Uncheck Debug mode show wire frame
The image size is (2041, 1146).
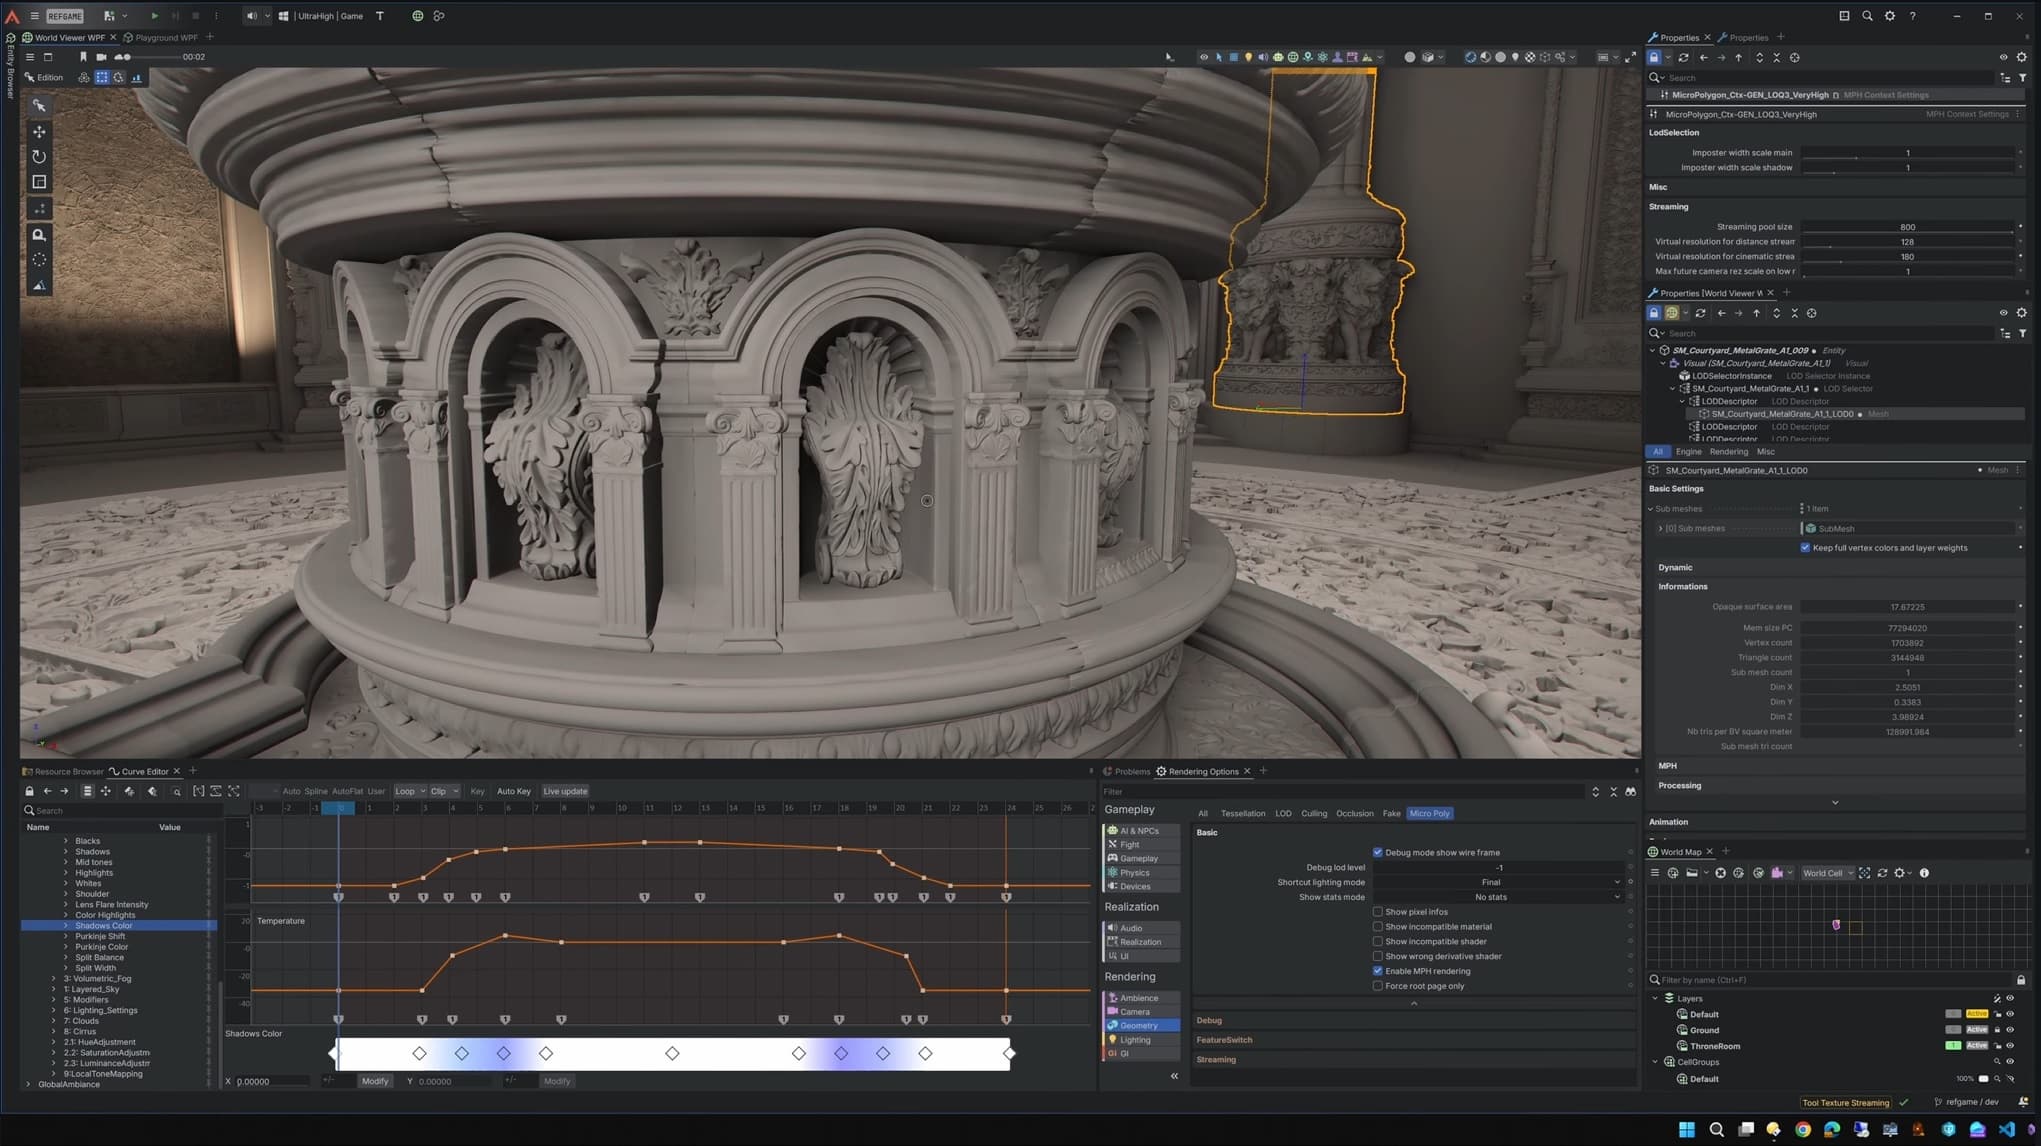(x=1377, y=852)
